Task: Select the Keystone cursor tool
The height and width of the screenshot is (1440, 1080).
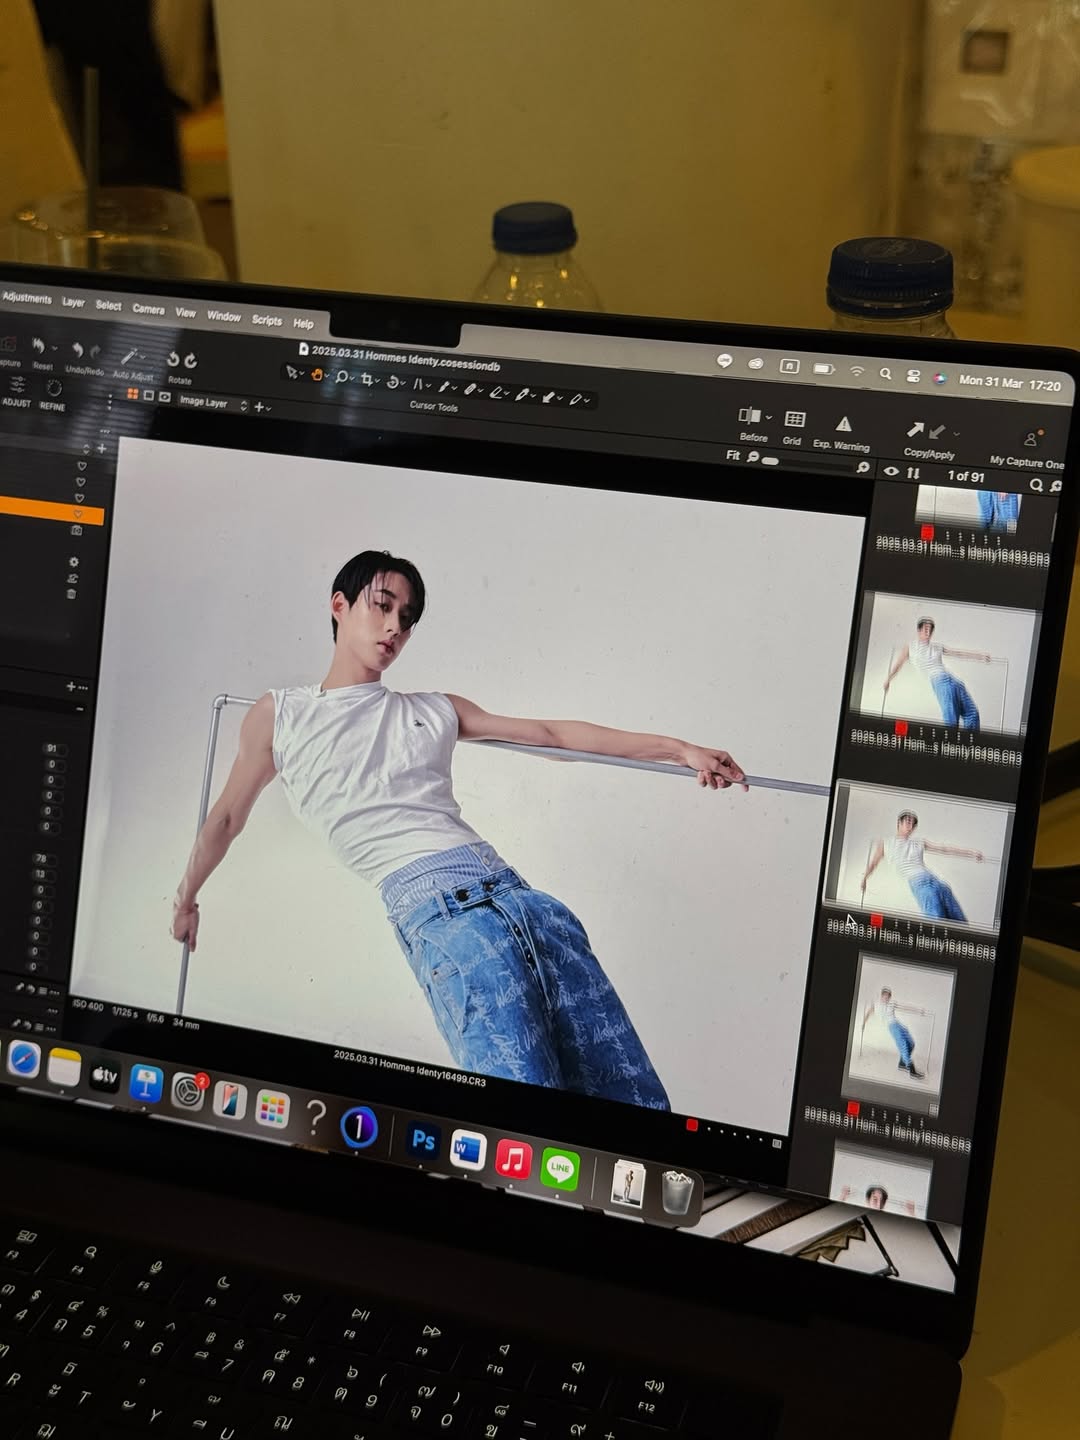Action: pyautogui.click(x=418, y=384)
